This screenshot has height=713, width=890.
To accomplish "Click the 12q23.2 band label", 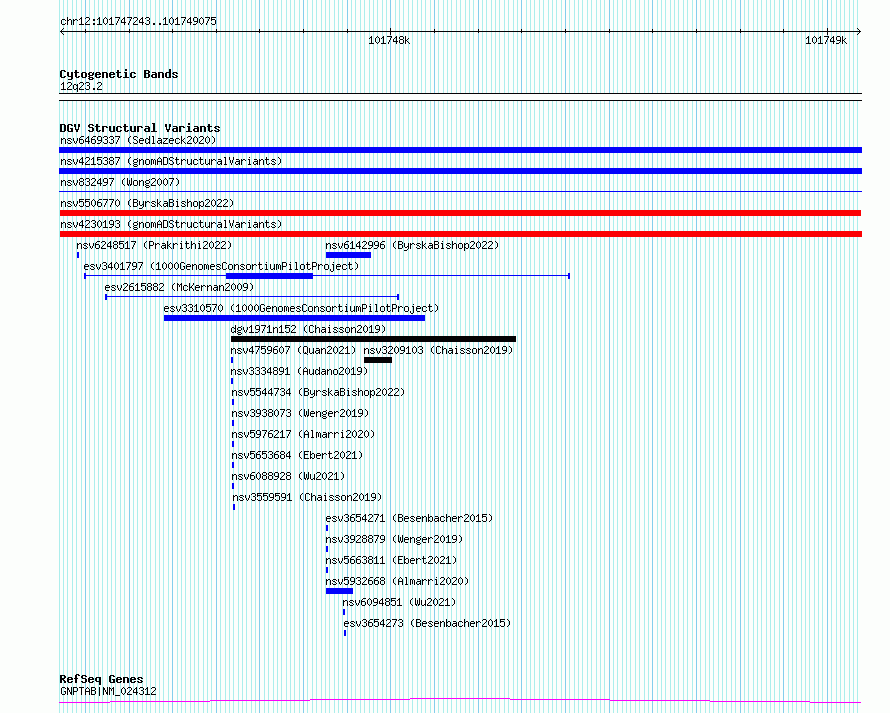I will point(81,86).
